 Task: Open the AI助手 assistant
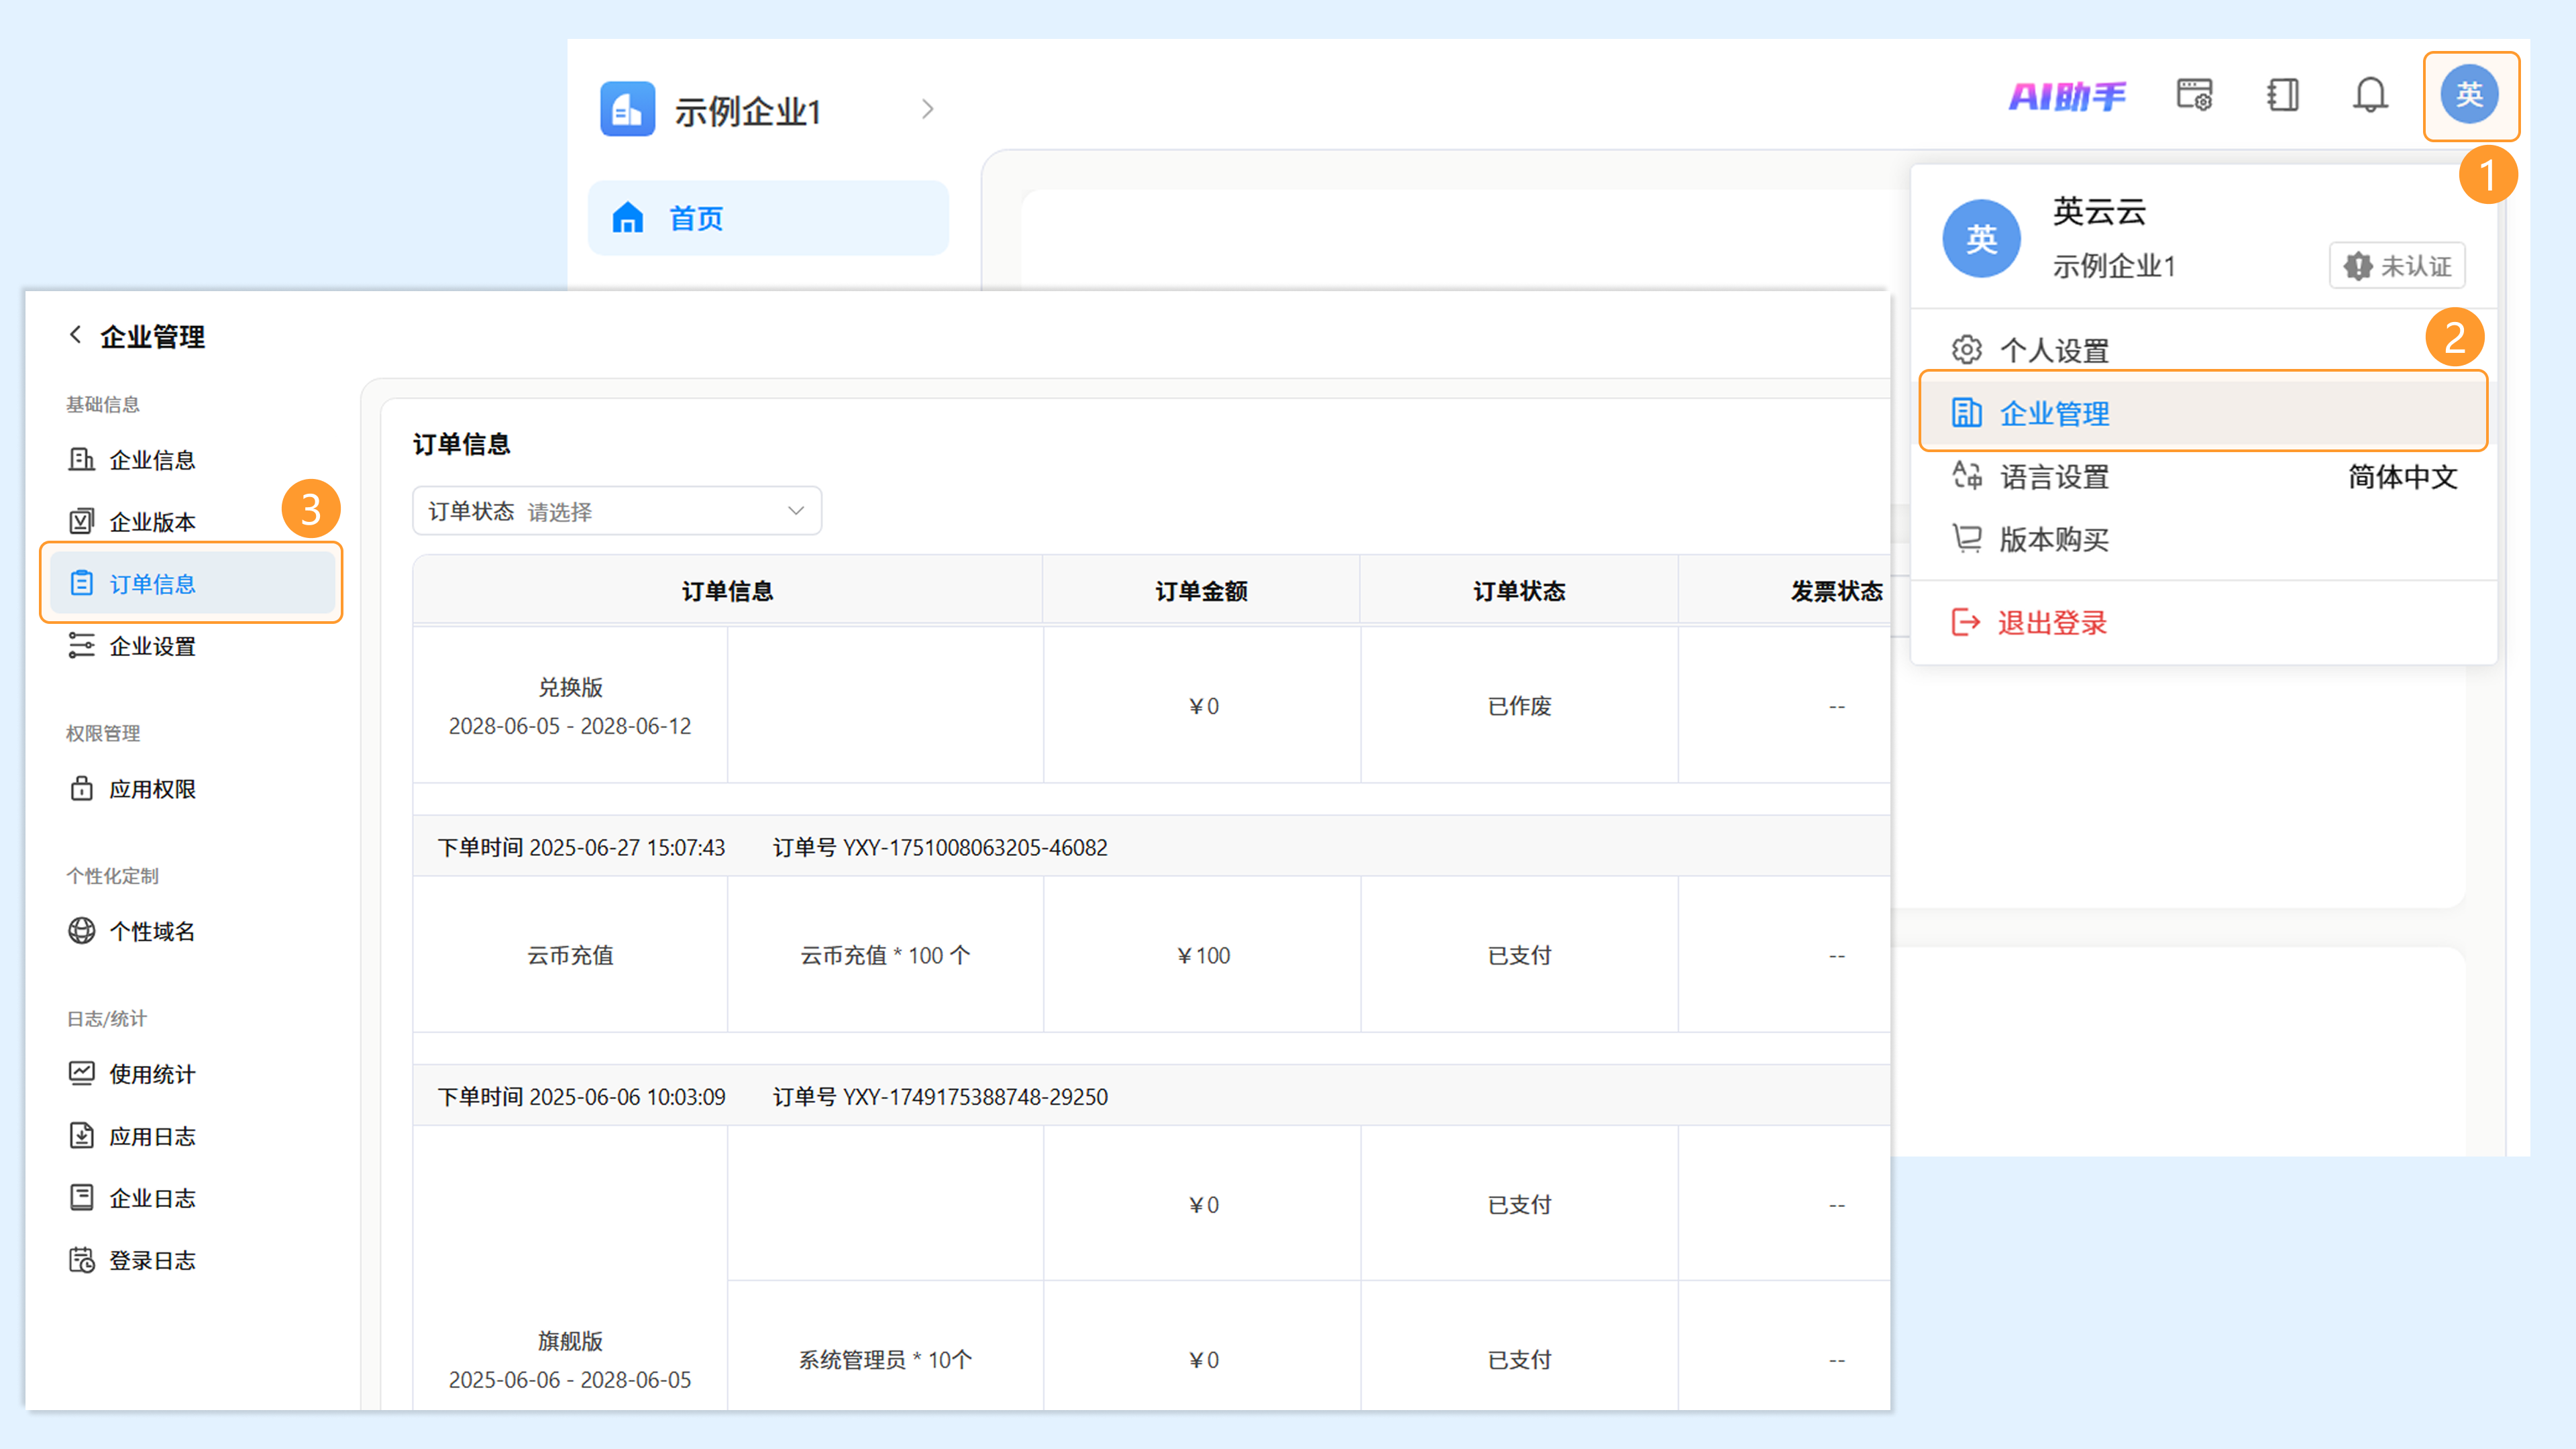click(2067, 96)
